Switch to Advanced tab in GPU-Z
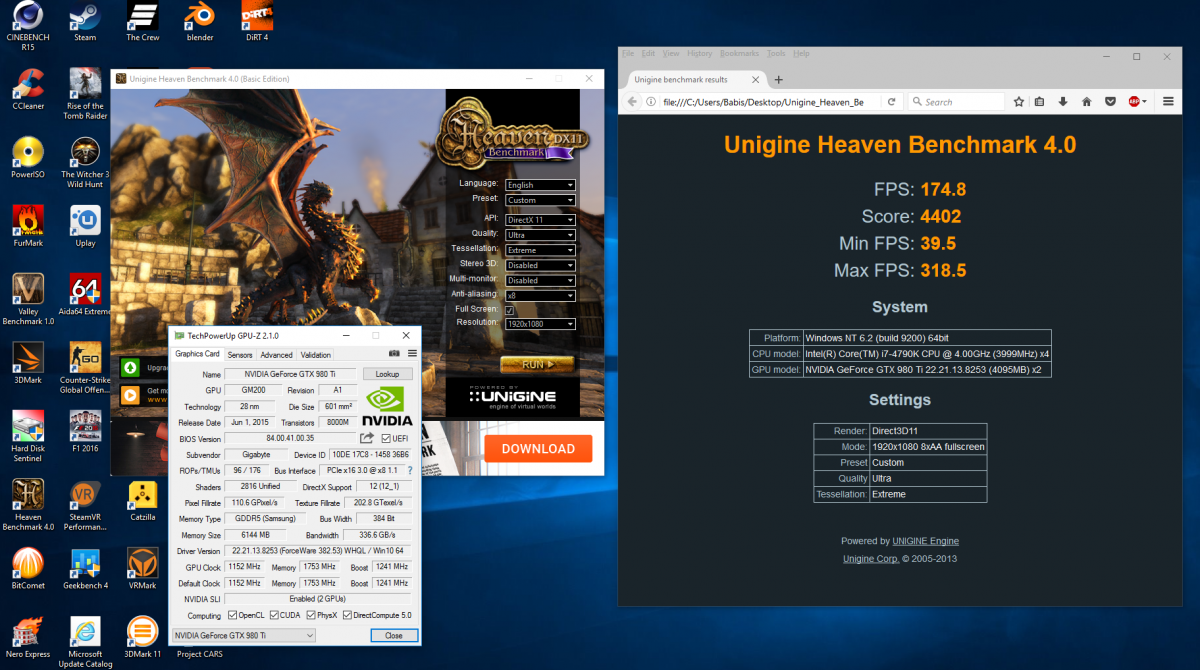The width and height of the screenshot is (1200, 670). [277, 354]
